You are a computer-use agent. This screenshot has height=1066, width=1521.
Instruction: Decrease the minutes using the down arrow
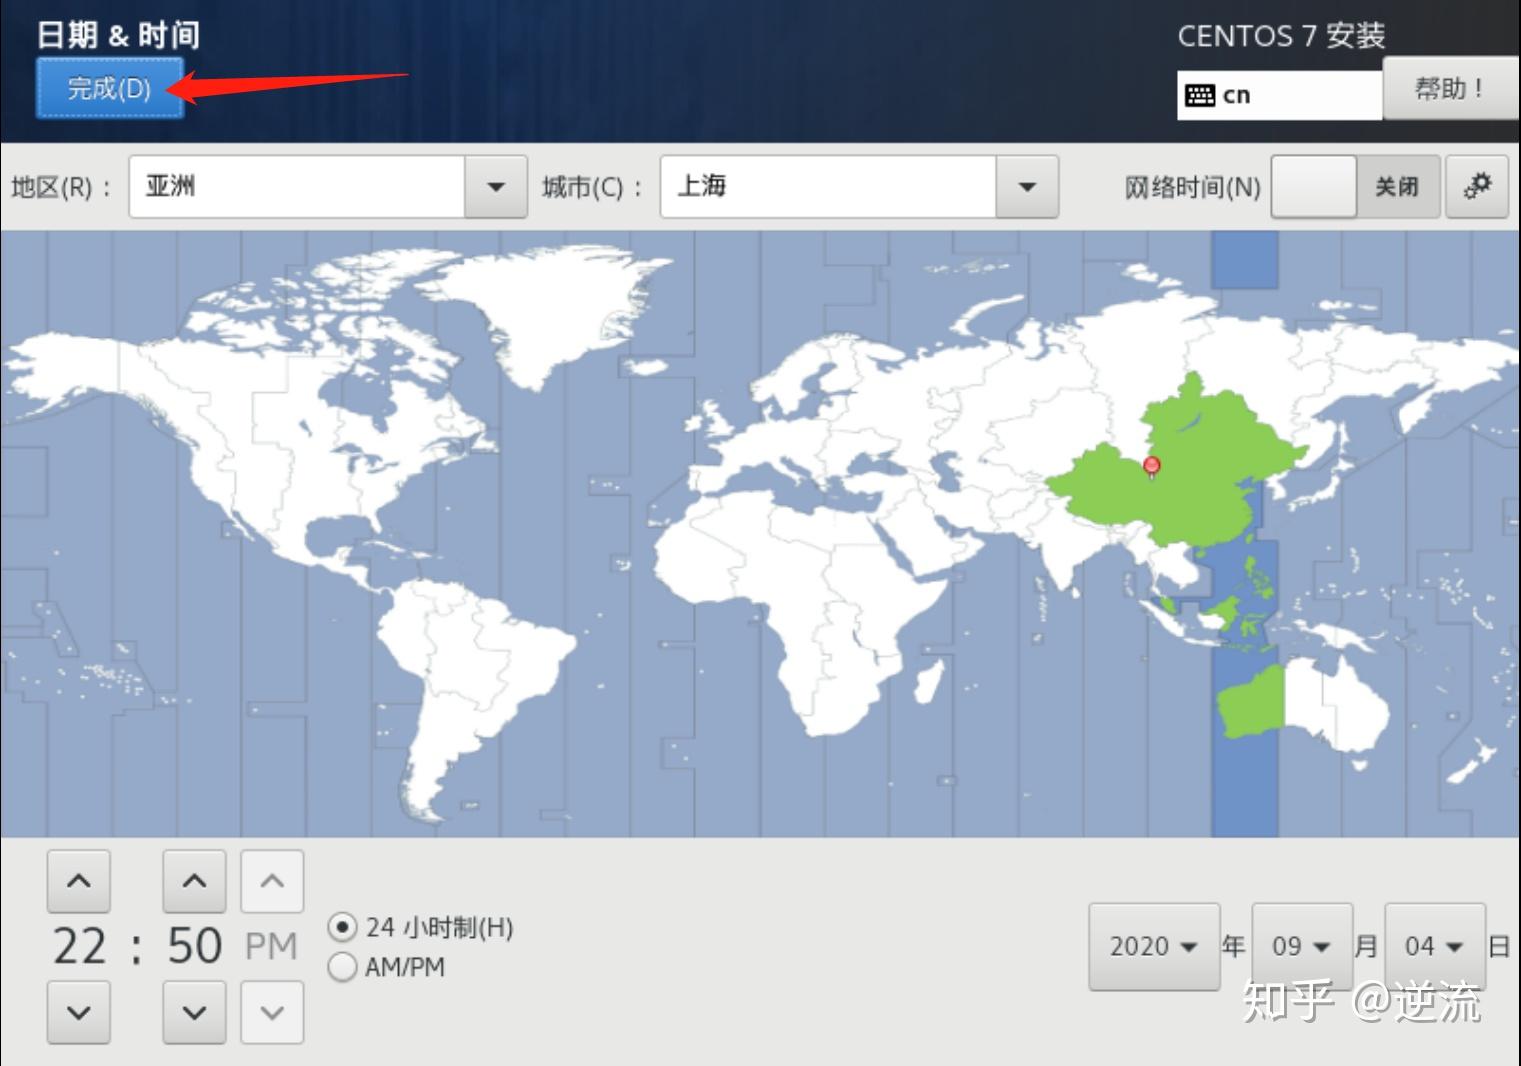(x=194, y=1013)
